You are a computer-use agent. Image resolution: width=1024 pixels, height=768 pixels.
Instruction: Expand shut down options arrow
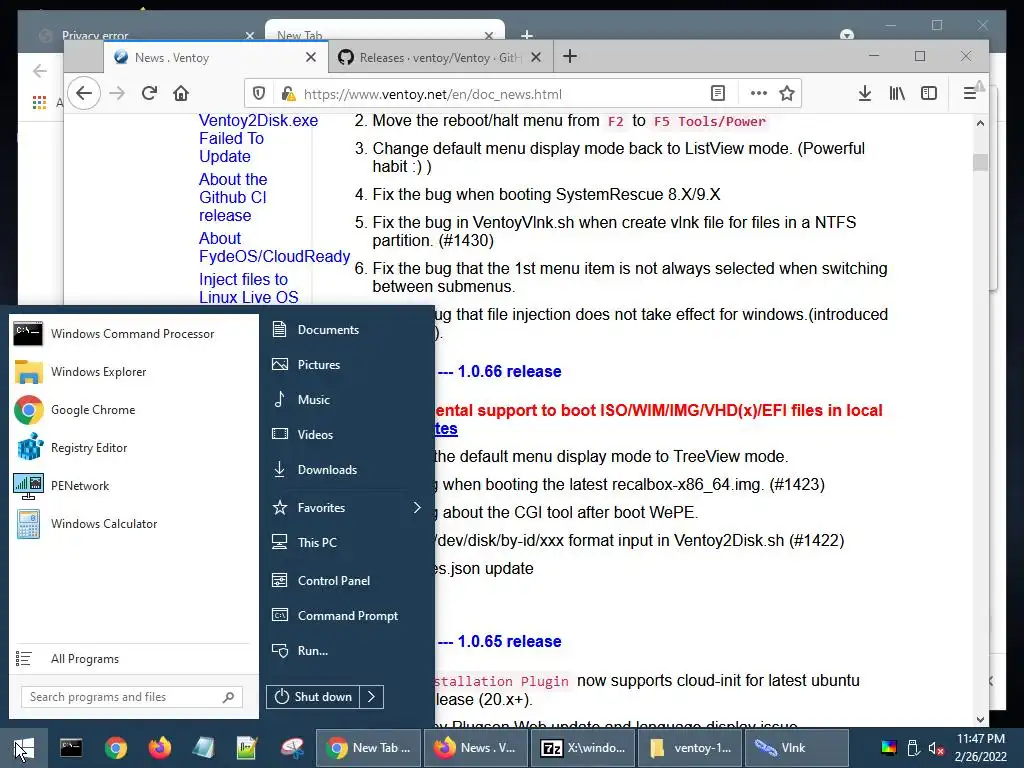click(x=371, y=697)
